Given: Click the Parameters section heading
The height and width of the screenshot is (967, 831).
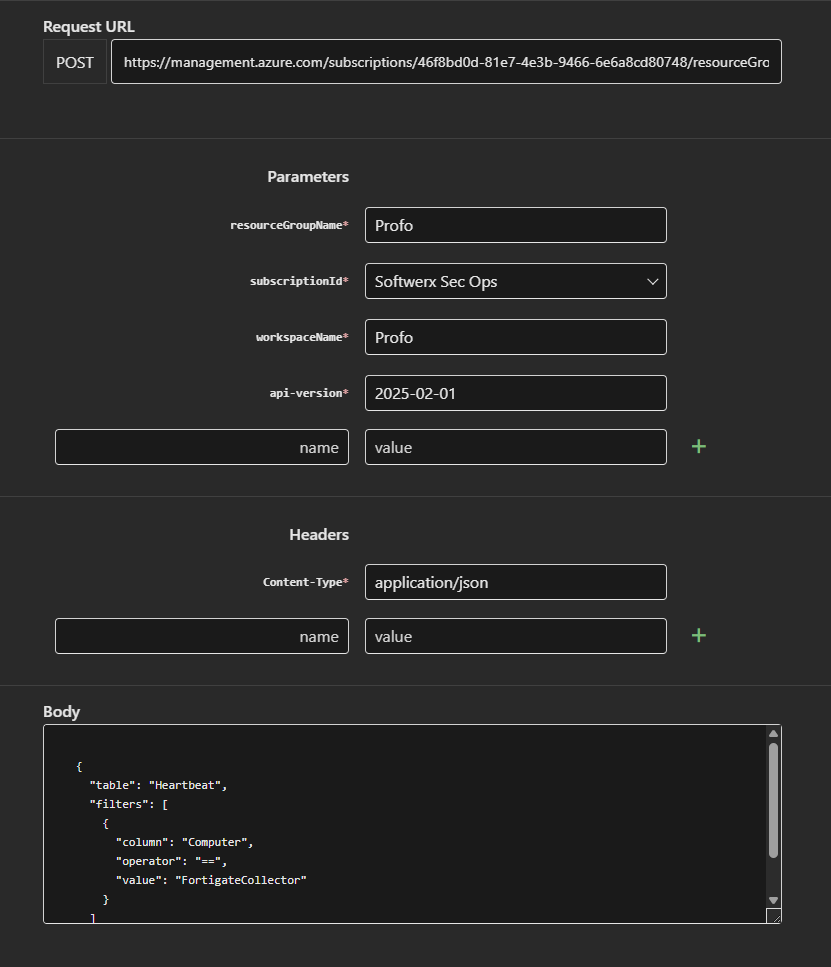Looking at the screenshot, I should pos(308,177).
